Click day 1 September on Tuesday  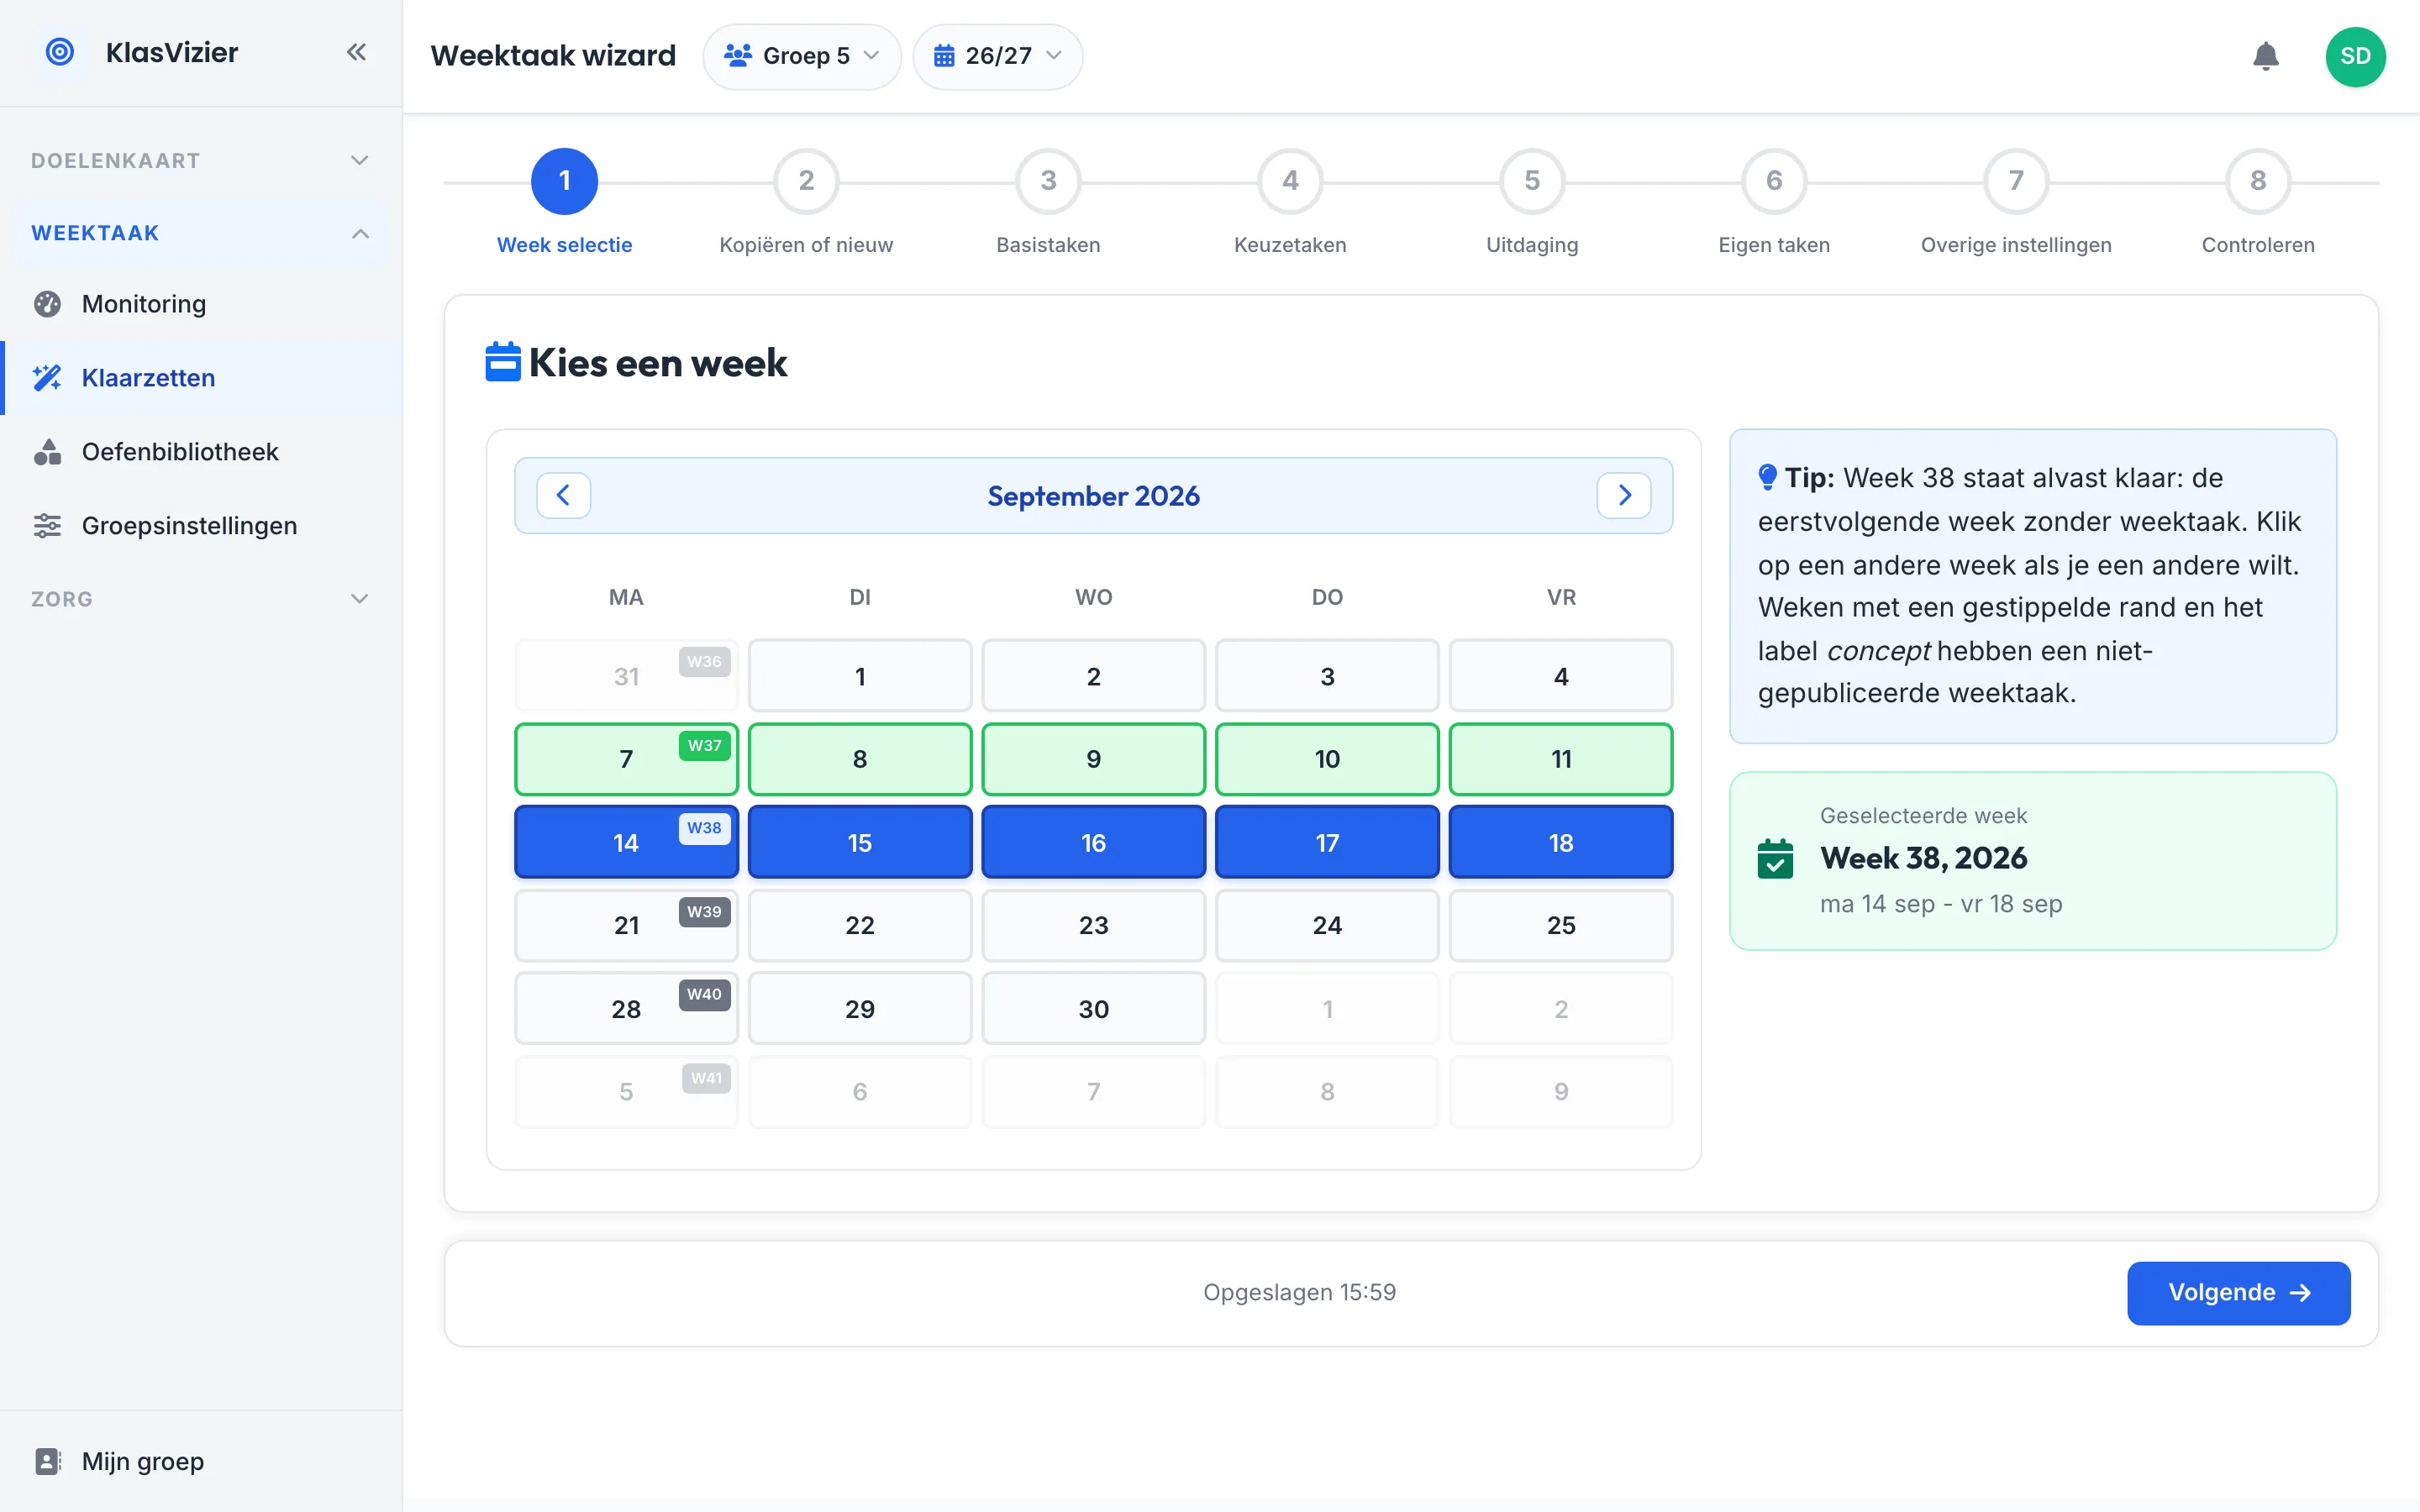[860, 676]
